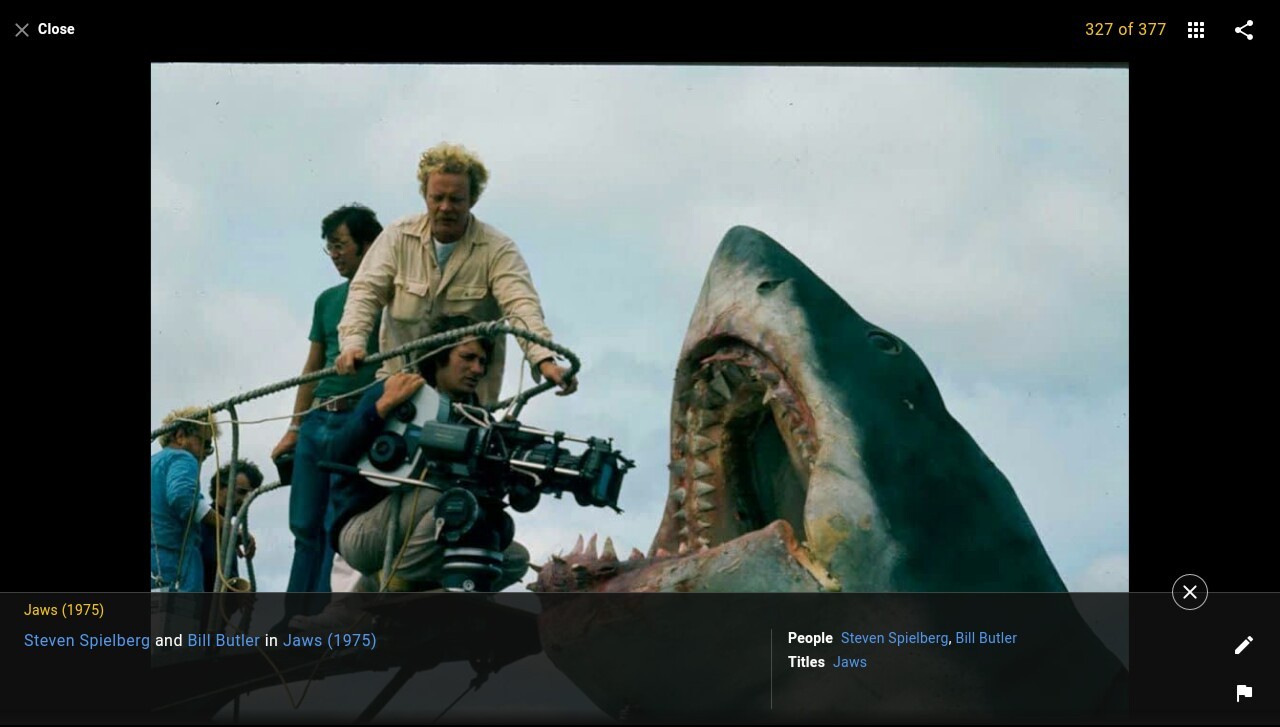Close the photo viewer
1280x727 pixels.
[x=45, y=30]
